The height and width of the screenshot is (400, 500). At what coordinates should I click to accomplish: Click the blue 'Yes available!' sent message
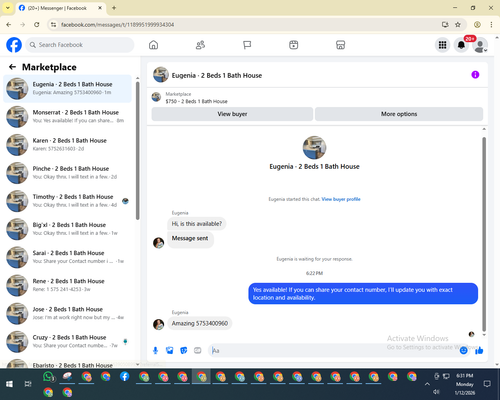coord(363,294)
